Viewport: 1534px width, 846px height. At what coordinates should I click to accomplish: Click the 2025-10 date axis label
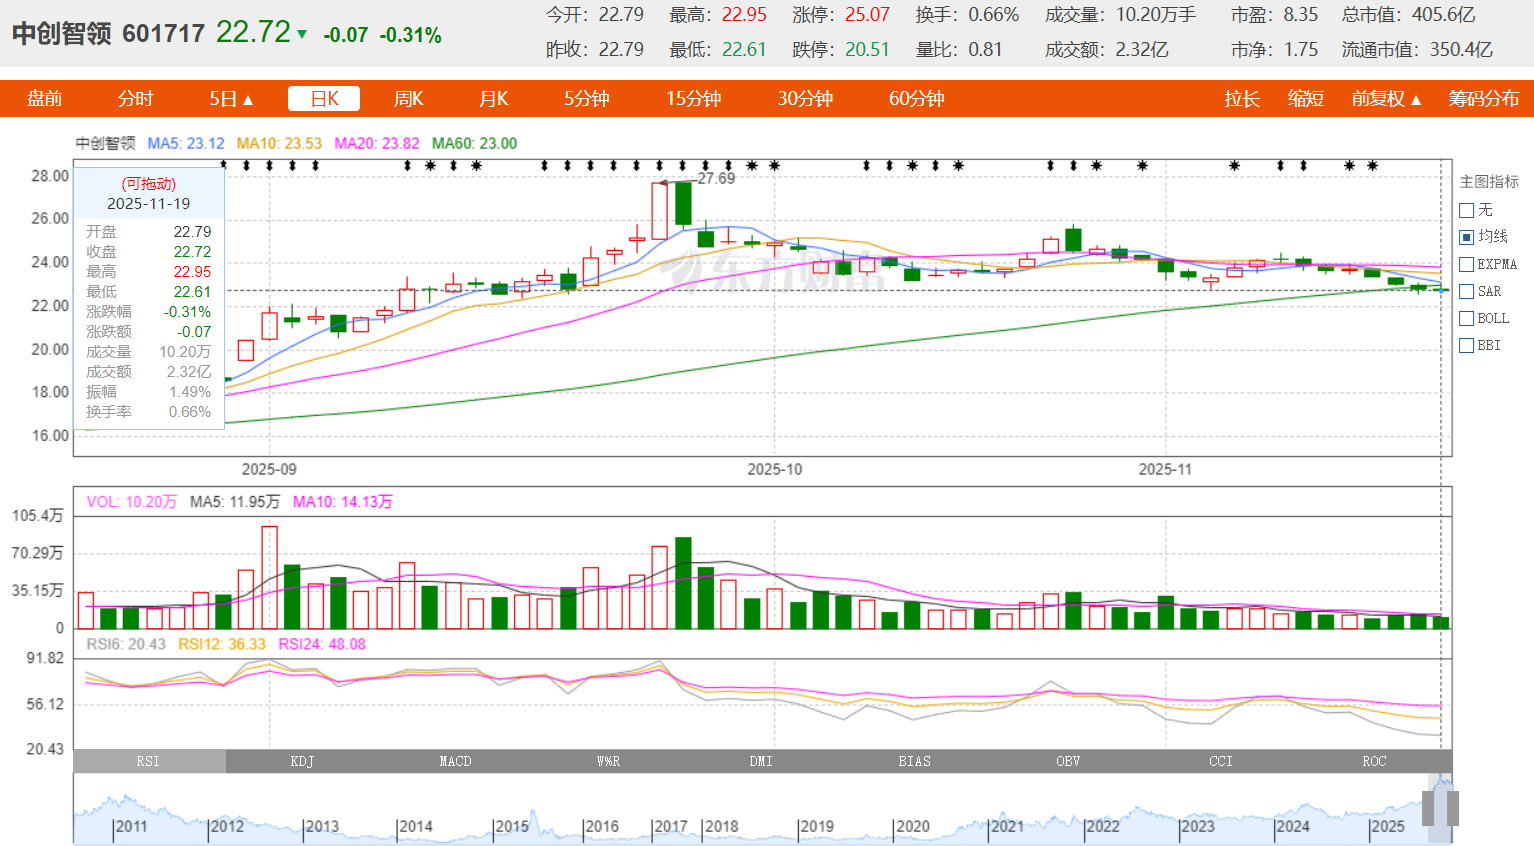coord(775,469)
